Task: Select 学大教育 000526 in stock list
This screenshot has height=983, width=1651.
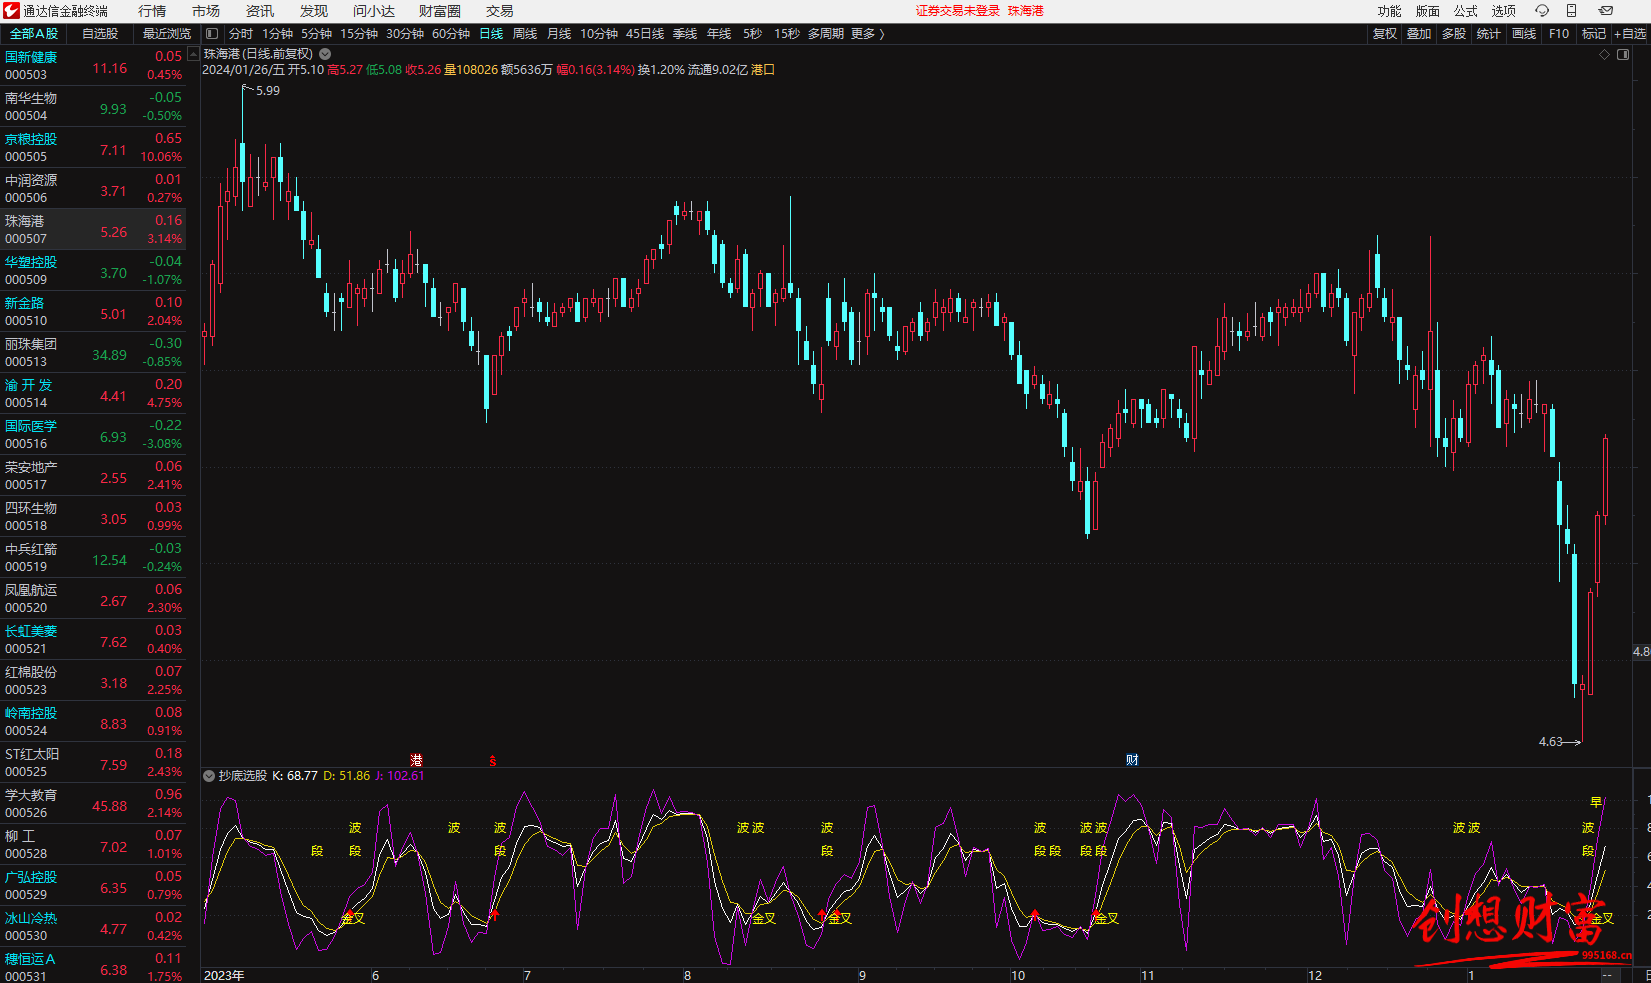Action: (x=93, y=803)
